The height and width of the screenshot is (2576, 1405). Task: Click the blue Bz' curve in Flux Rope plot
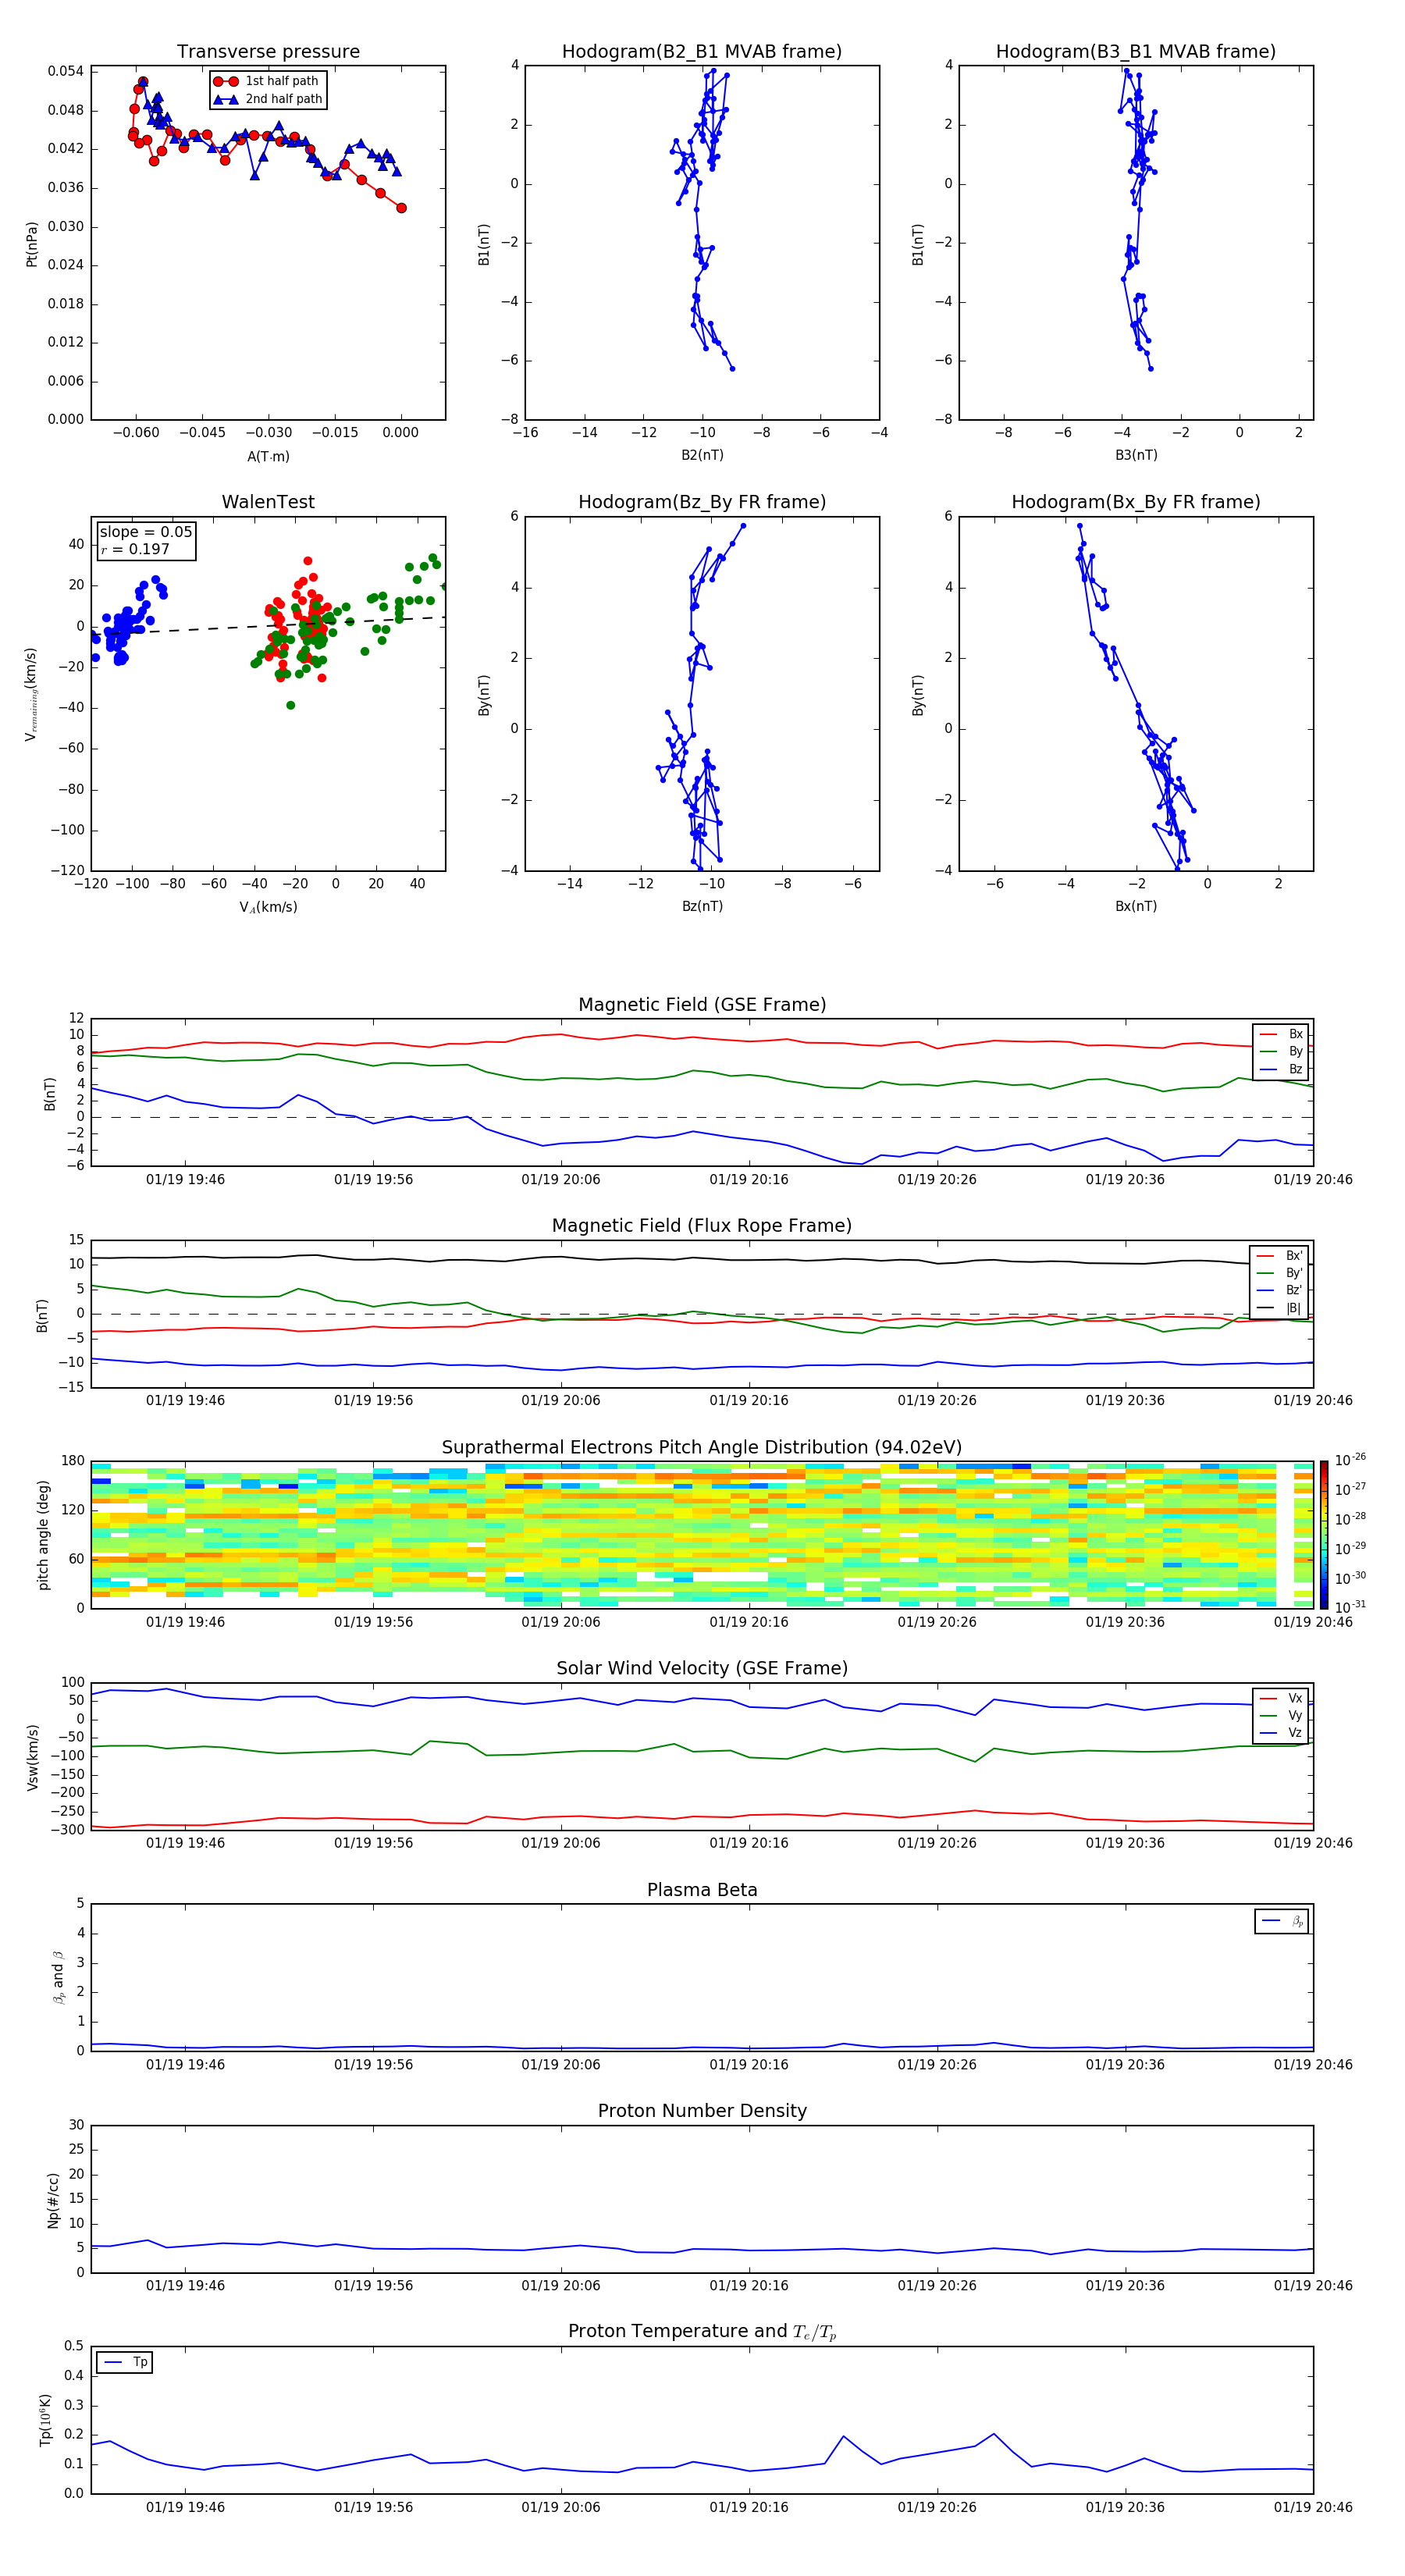pyautogui.click(x=700, y=1367)
